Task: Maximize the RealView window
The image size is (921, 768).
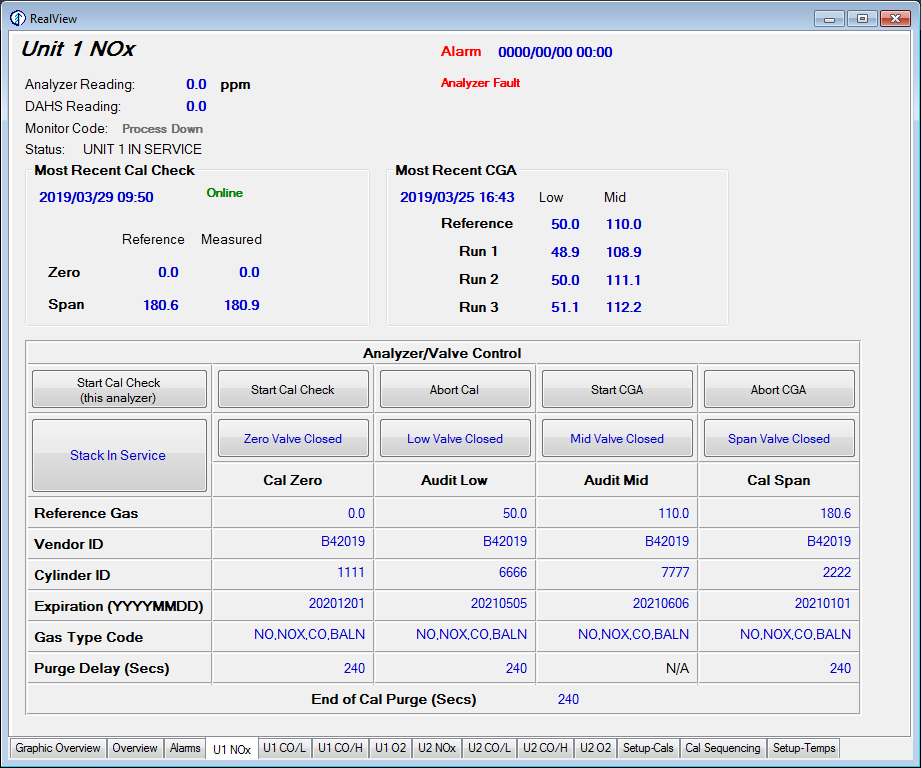Action: tap(862, 19)
